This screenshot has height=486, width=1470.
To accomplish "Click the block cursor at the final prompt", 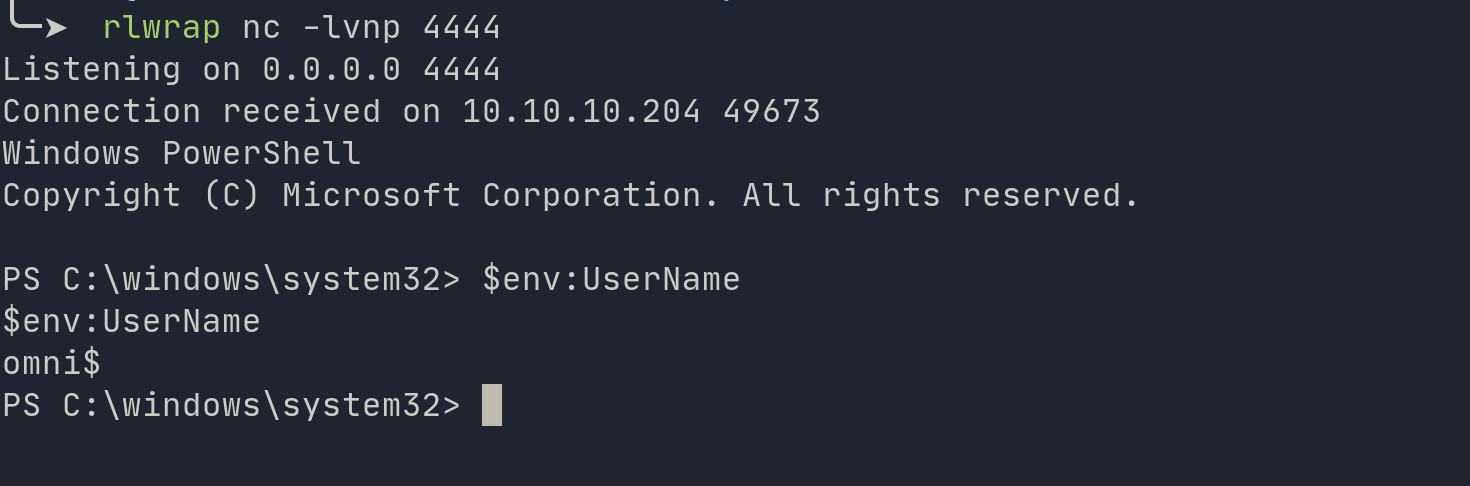I will (x=492, y=405).
